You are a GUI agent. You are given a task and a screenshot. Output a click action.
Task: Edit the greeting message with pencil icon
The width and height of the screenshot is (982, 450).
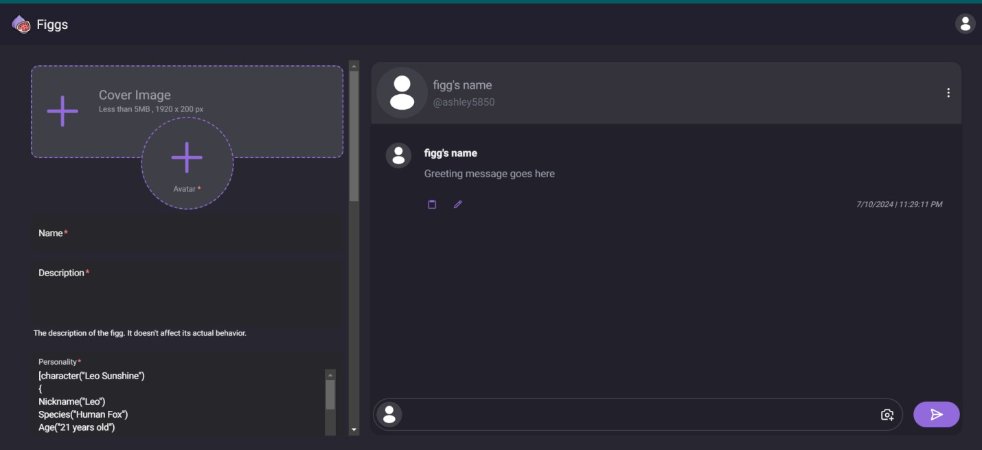click(458, 204)
